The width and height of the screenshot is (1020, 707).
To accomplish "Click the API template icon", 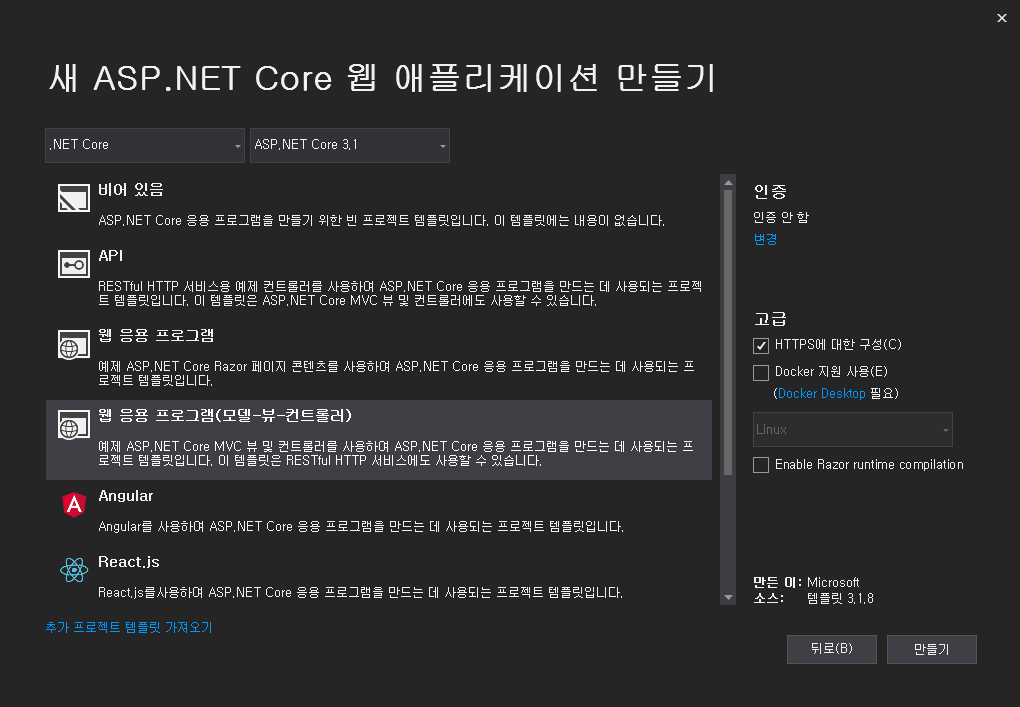I will pyautogui.click(x=74, y=264).
